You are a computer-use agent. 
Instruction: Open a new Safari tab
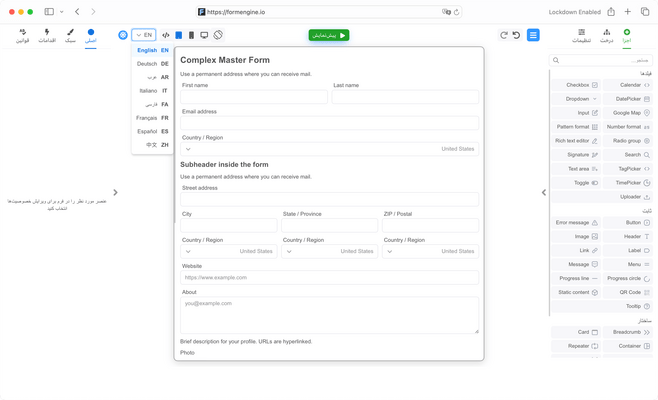coord(627,12)
